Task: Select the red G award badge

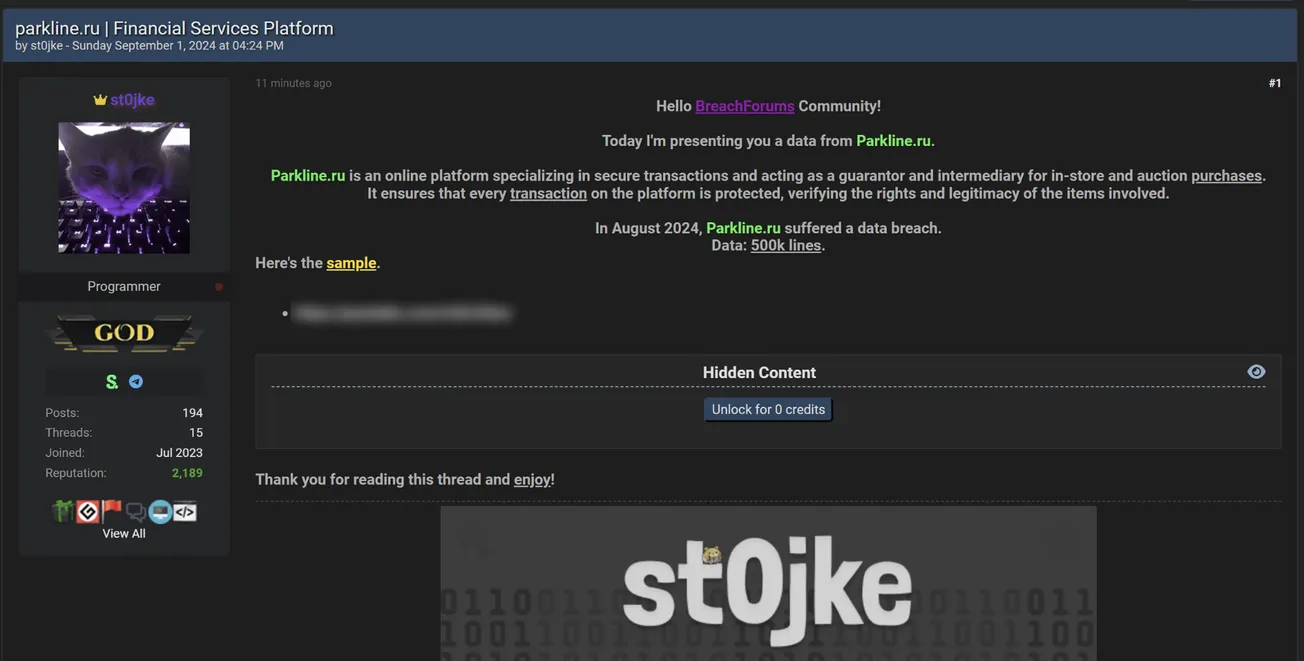Action: click(88, 512)
